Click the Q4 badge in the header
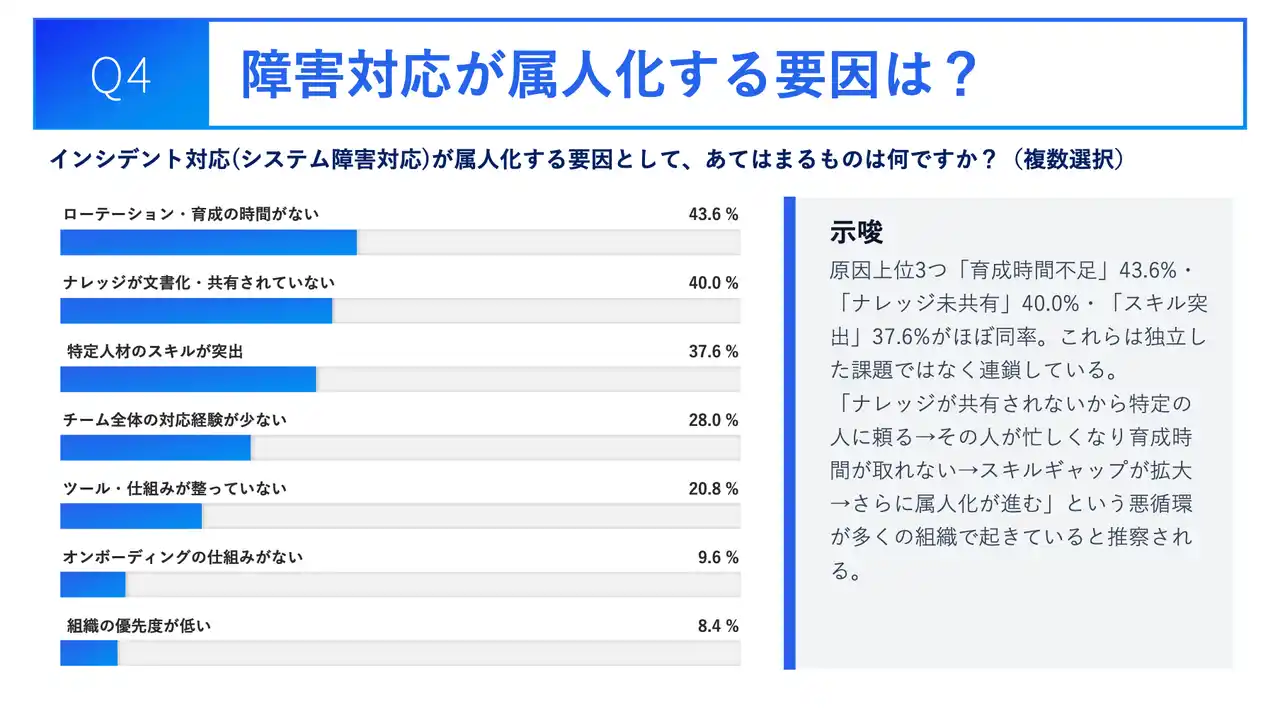 click(120, 74)
